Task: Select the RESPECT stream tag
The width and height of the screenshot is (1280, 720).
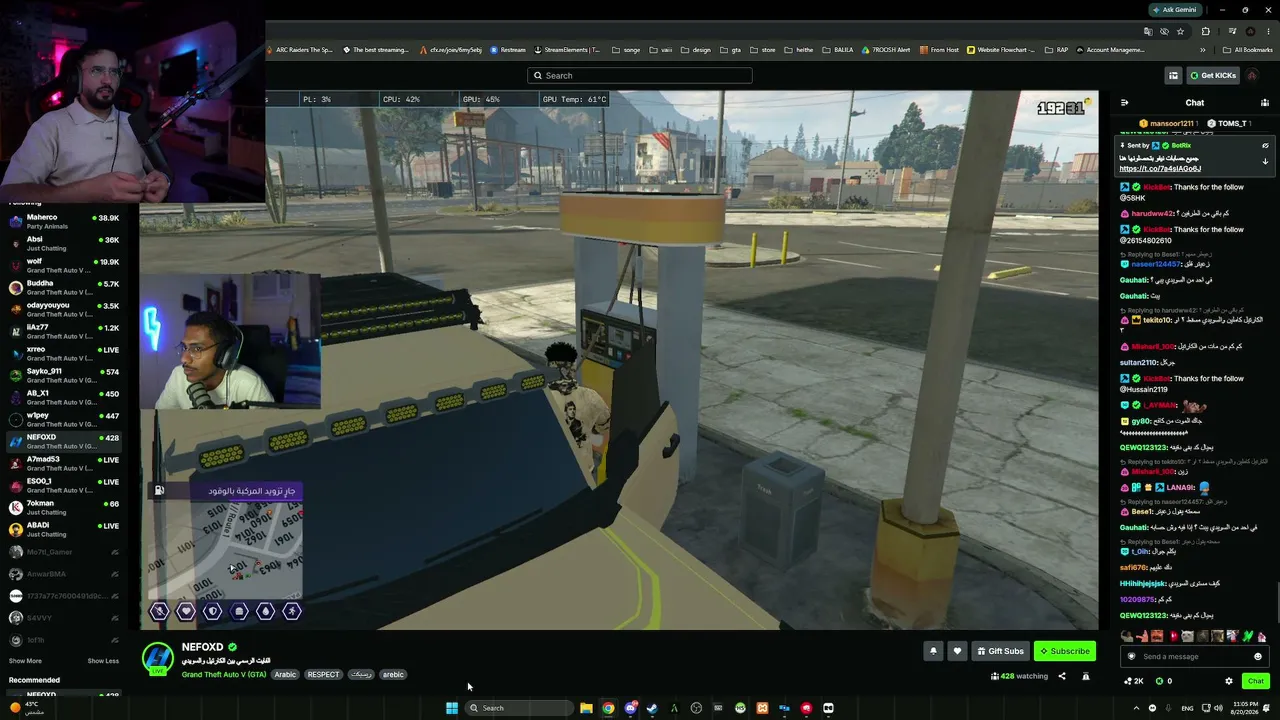Action: (323, 674)
